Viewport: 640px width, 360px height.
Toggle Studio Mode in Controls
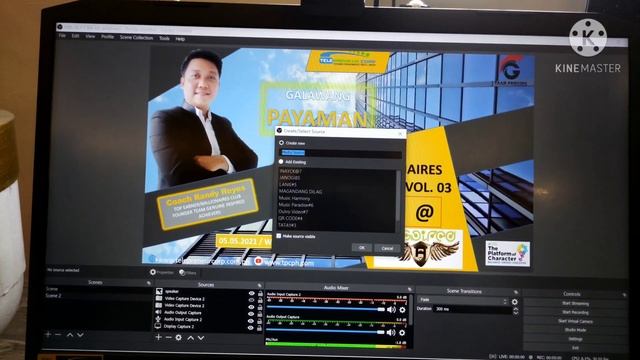point(576,330)
